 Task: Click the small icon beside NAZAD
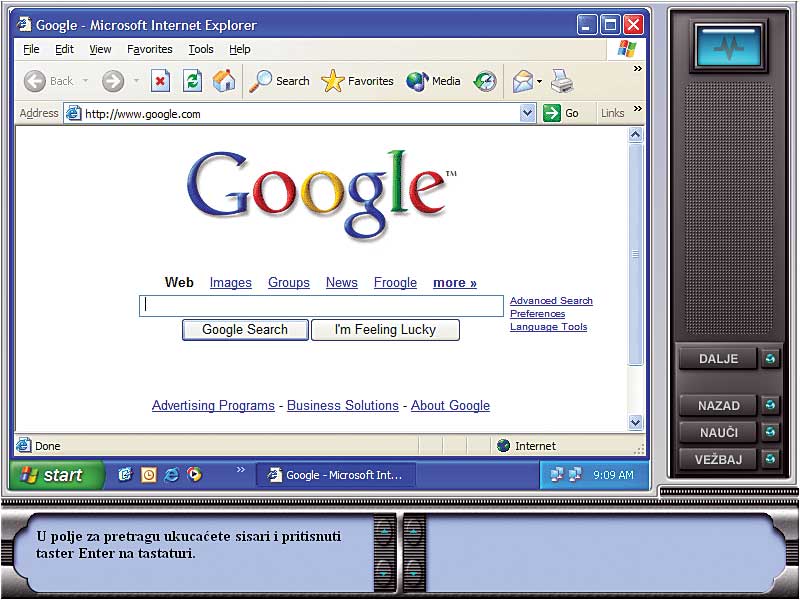click(x=770, y=406)
